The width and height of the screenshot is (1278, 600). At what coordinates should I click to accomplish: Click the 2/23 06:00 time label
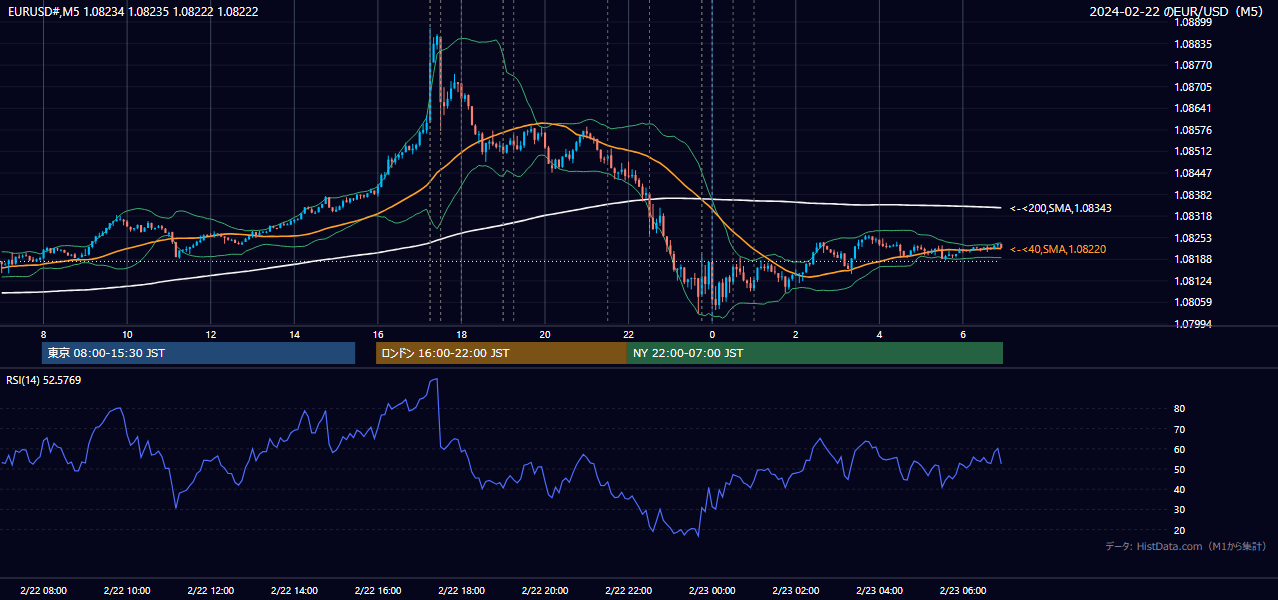tap(962, 590)
